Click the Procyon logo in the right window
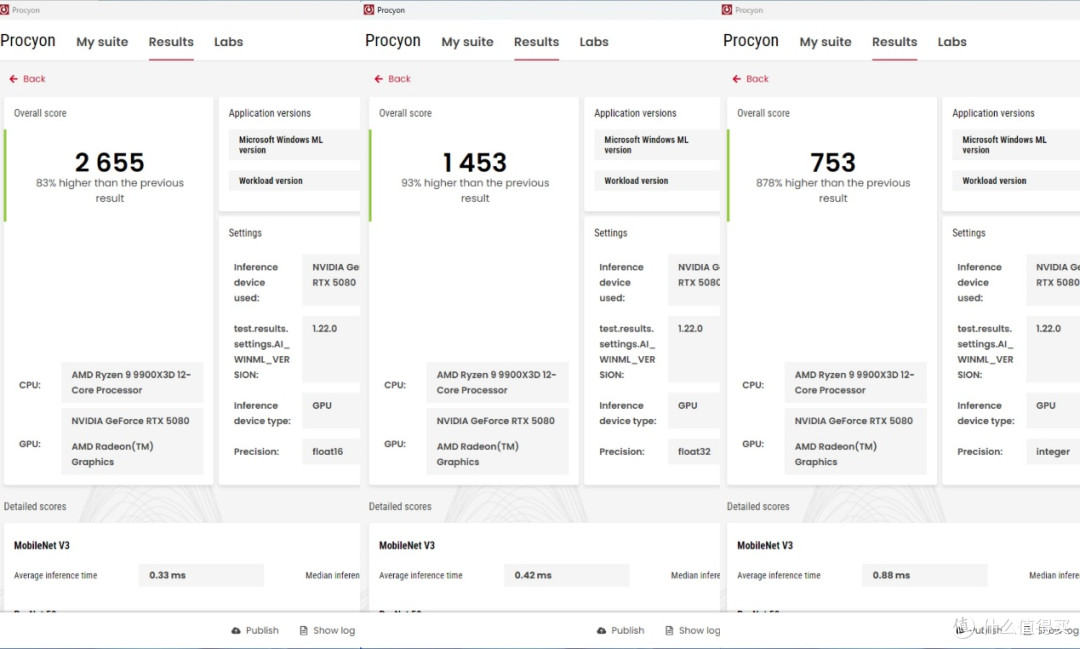This screenshot has width=1080, height=649. click(x=751, y=41)
